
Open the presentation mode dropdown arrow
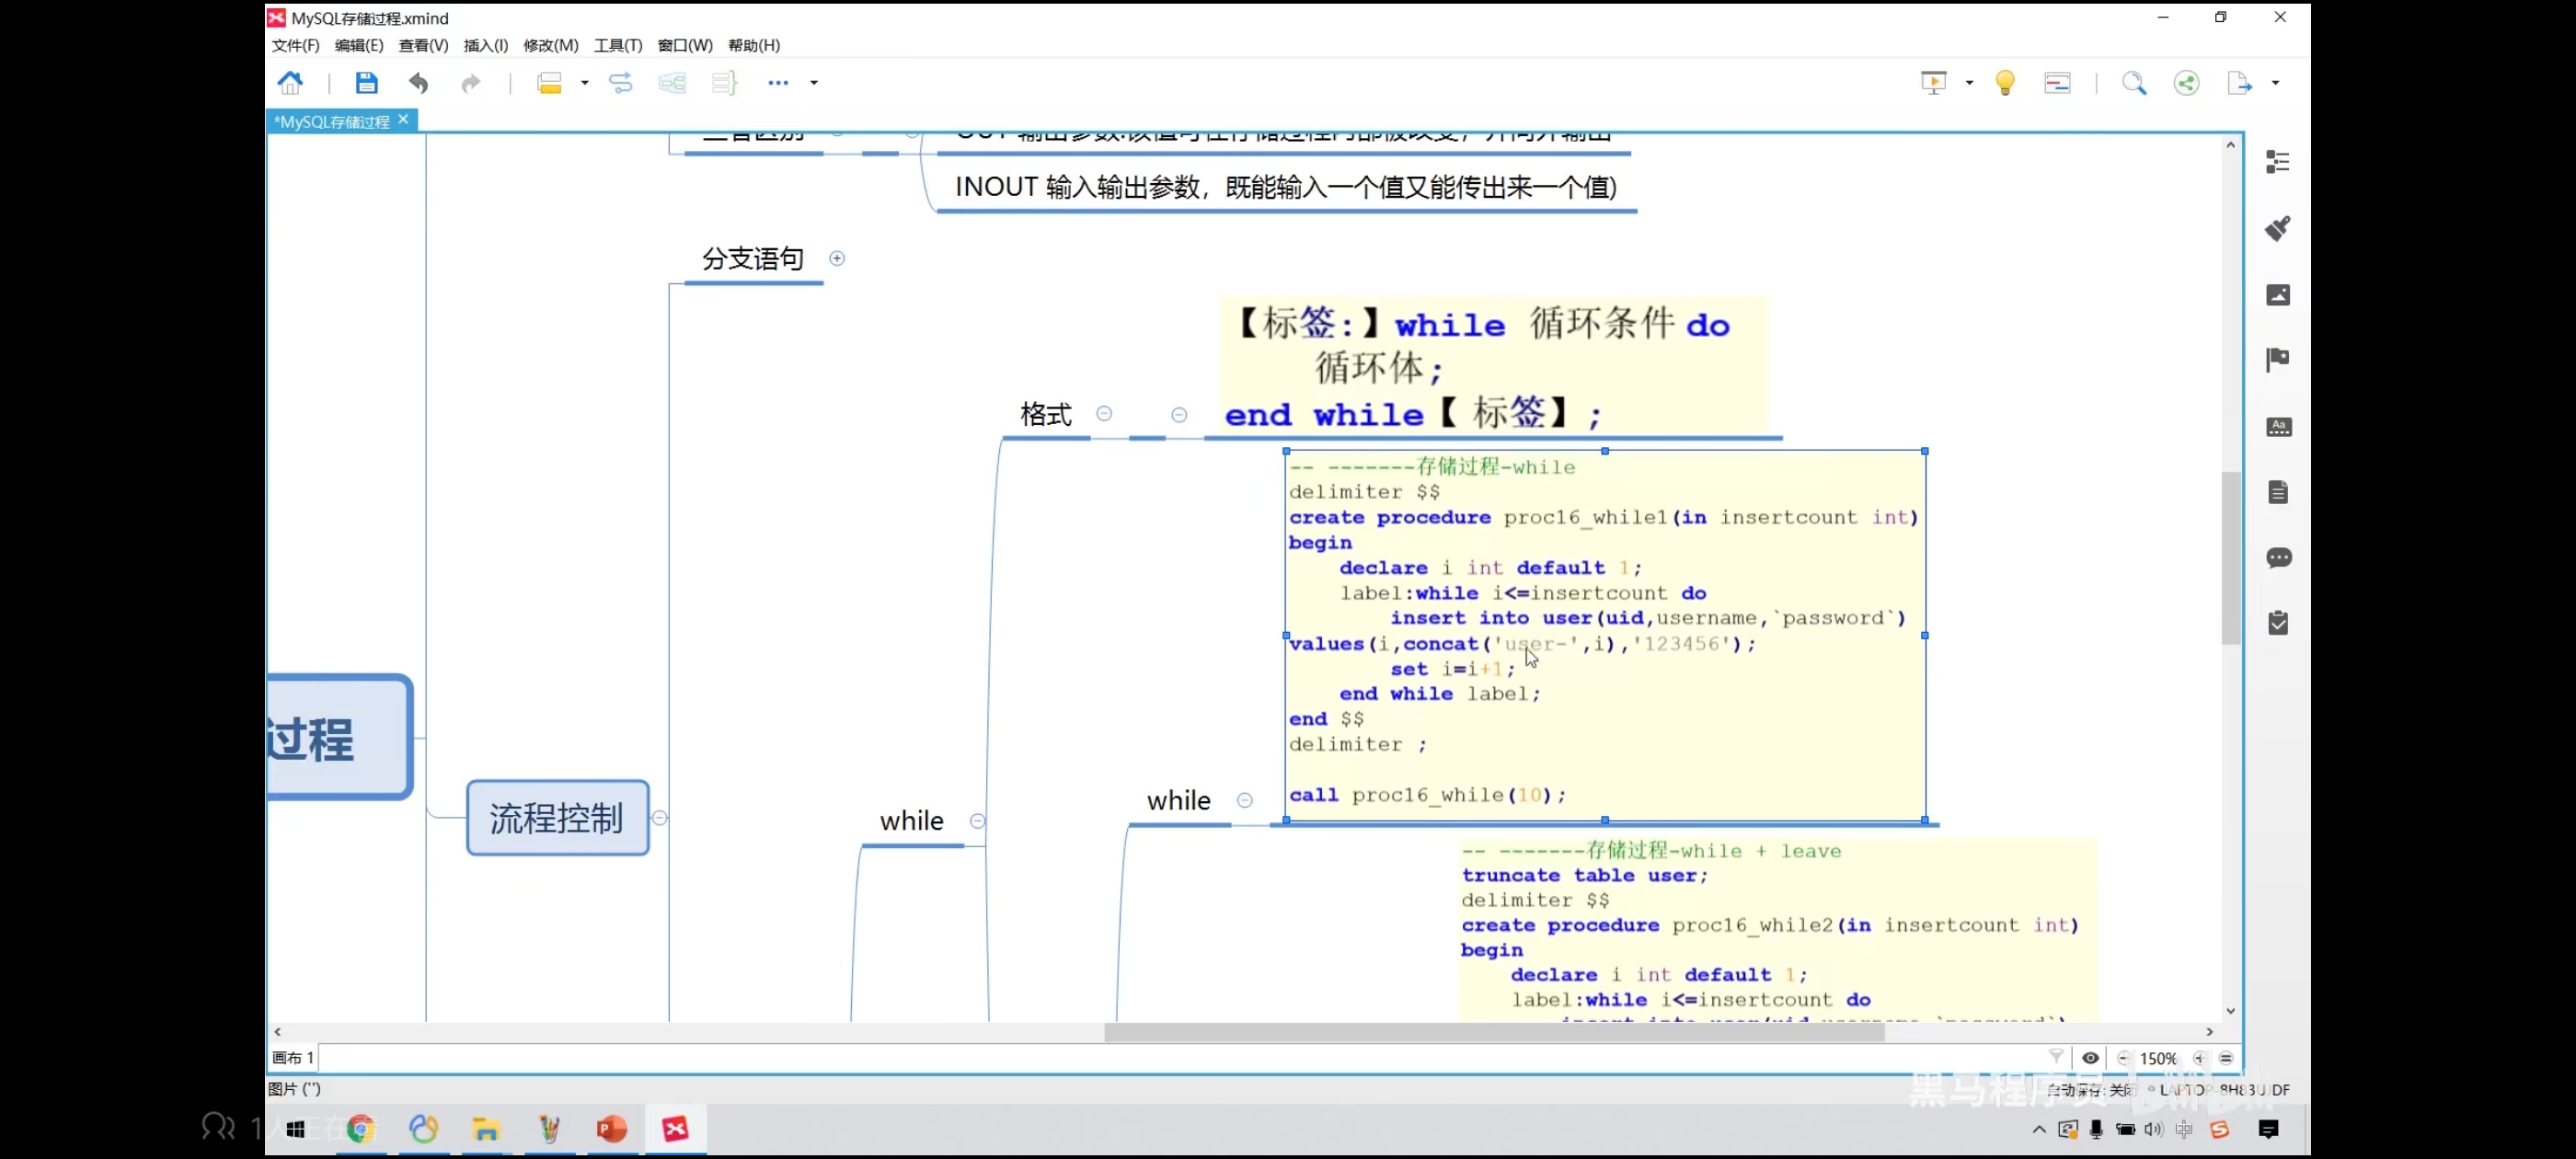[1969, 83]
